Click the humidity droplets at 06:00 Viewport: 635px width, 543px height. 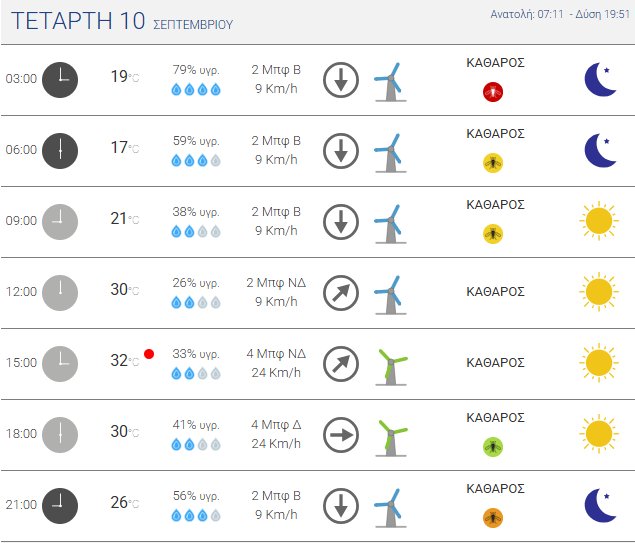tap(196, 160)
